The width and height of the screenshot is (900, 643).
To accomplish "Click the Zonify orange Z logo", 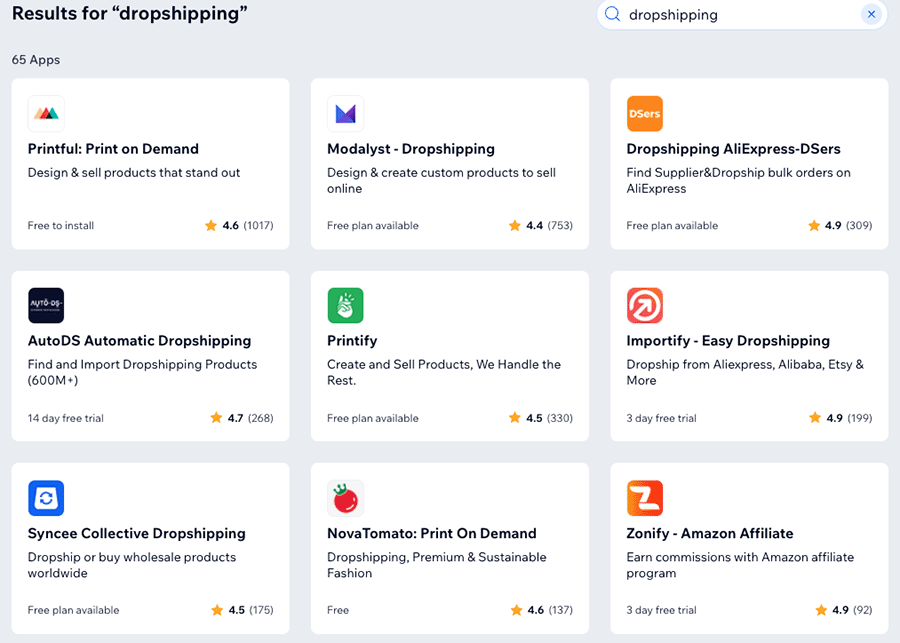I will click(x=645, y=498).
